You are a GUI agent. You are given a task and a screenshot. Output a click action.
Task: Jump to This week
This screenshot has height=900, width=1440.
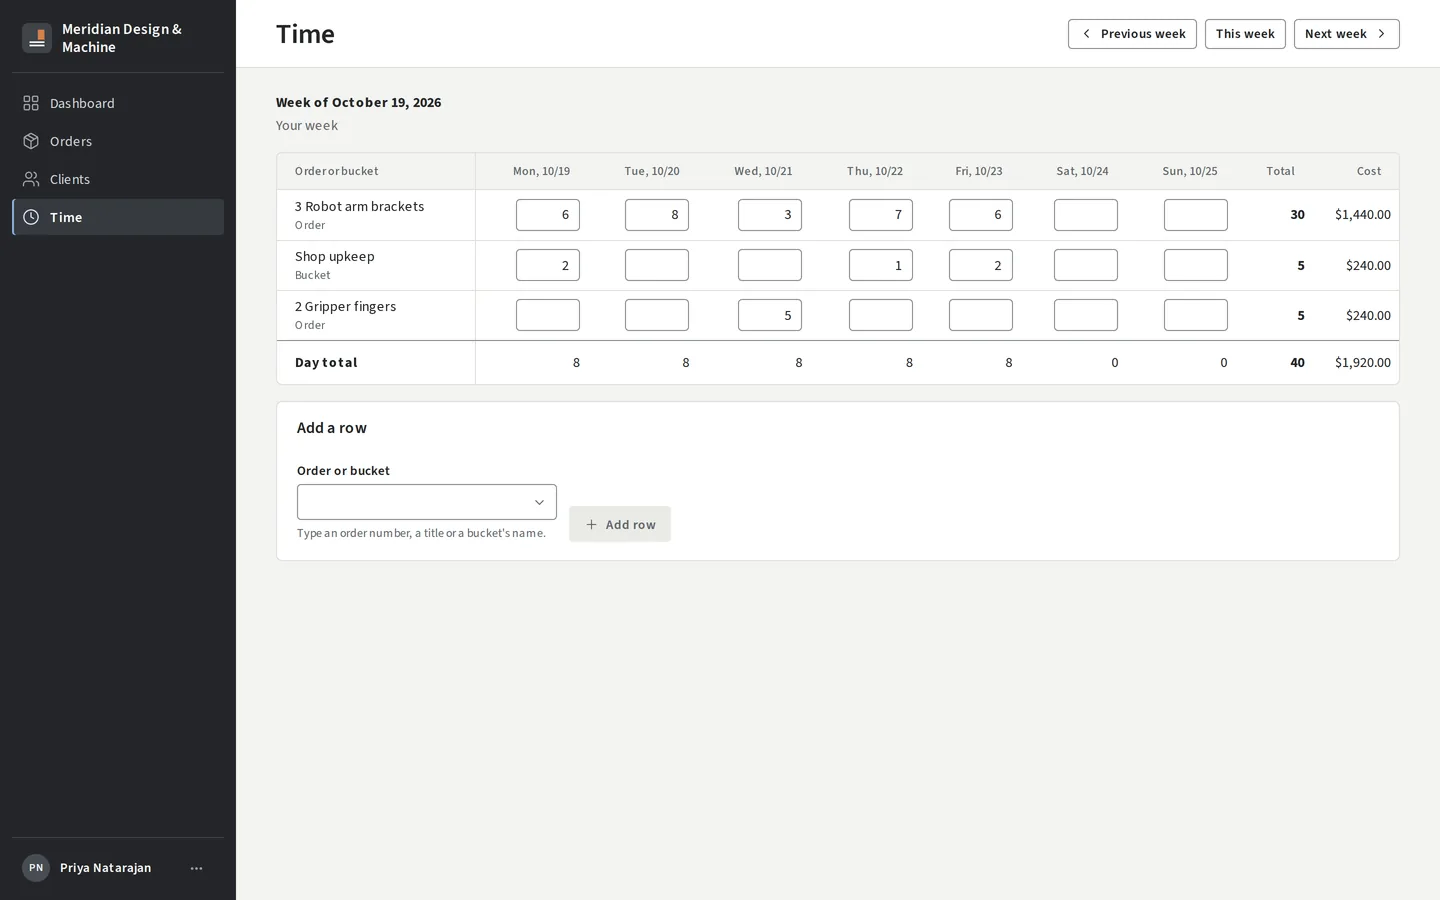1245,34
